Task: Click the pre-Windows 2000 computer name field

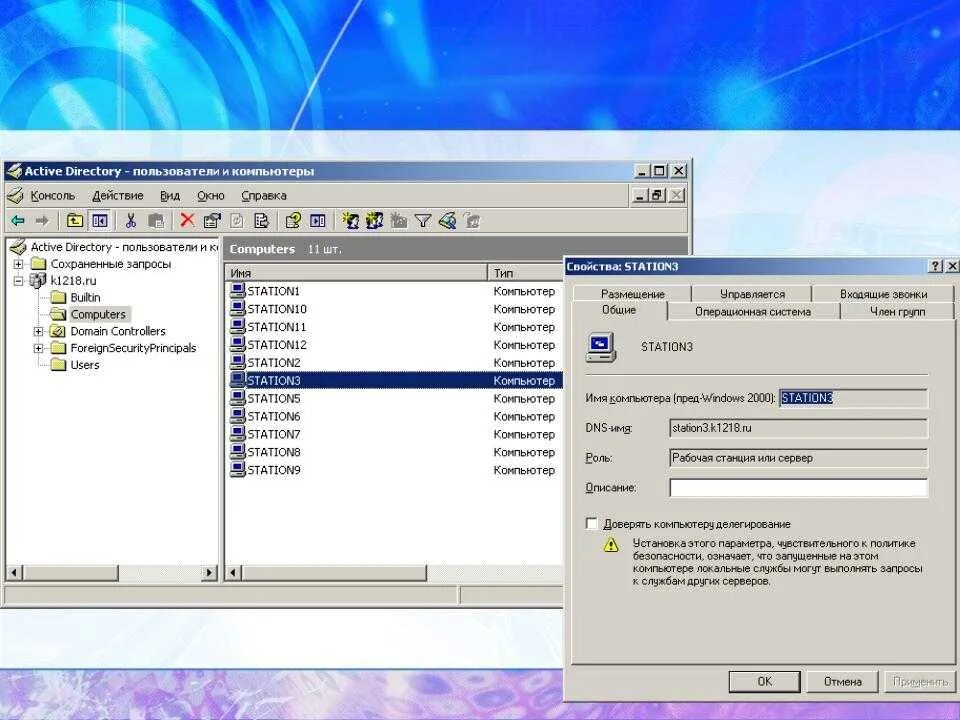Action: (853, 398)
